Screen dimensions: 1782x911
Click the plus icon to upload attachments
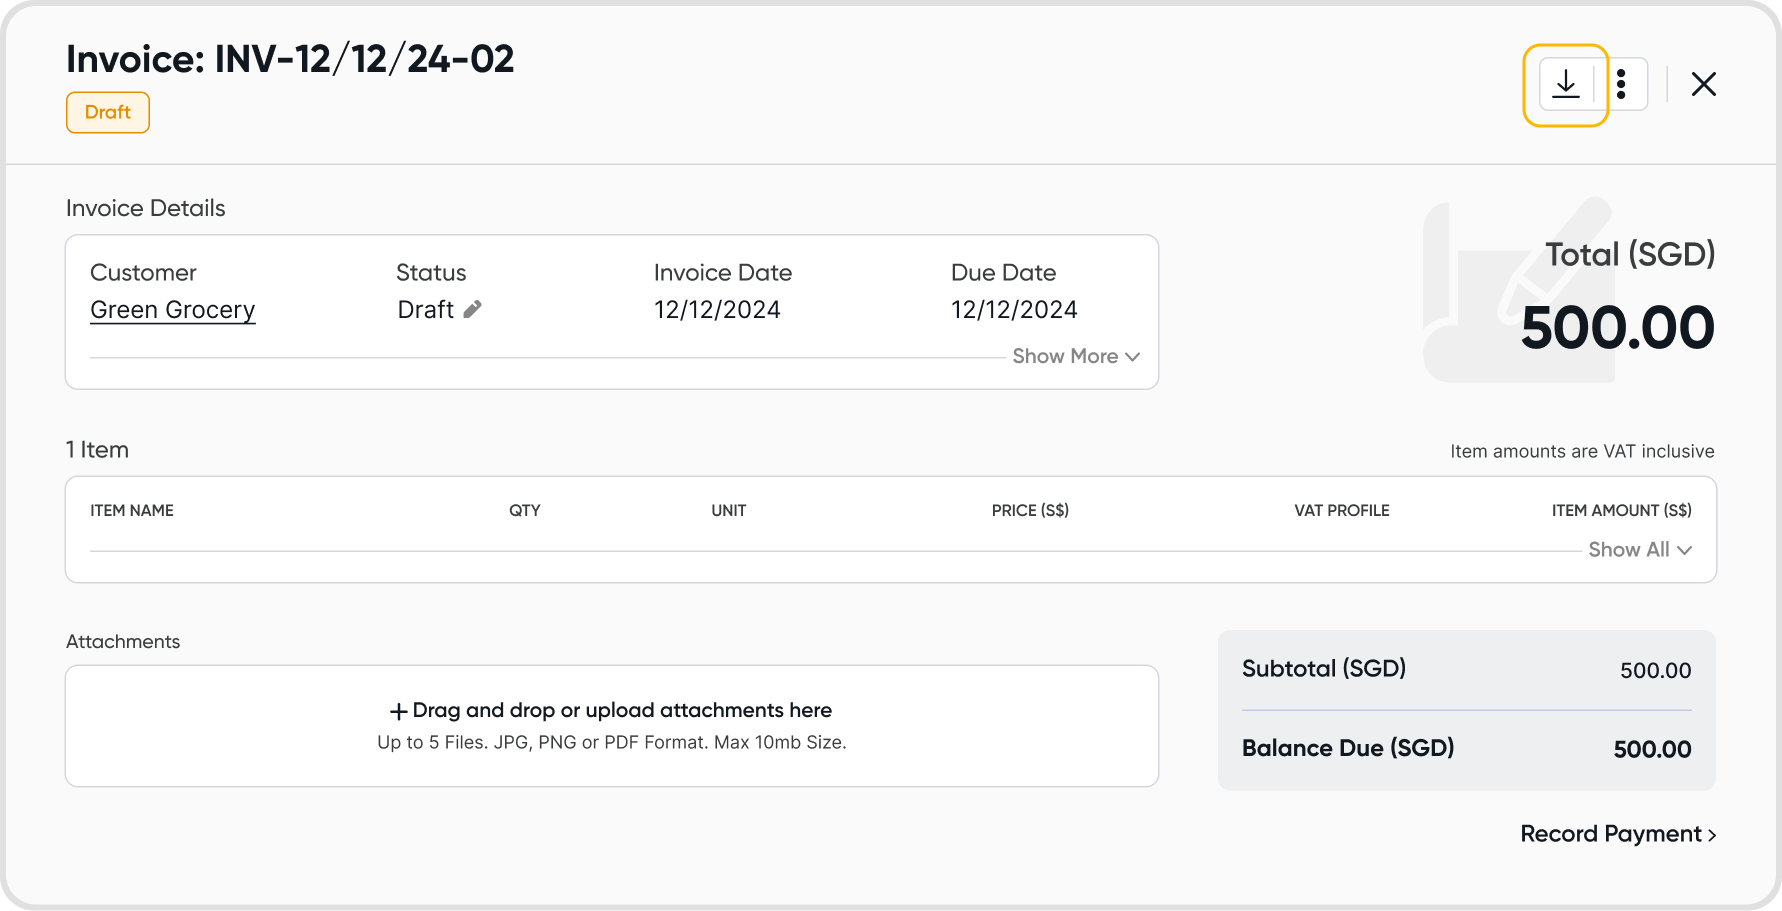[x=398, y=712]
